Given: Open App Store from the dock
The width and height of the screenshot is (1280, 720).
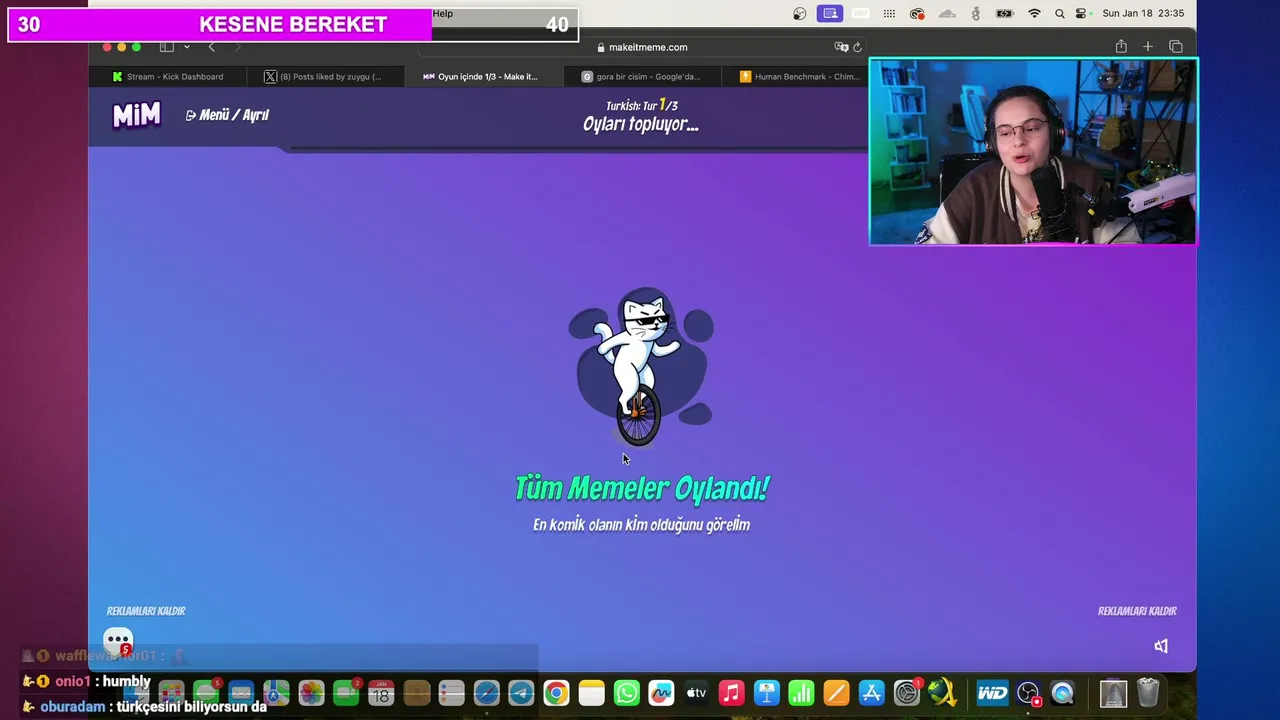Looking at the screenshot, I should (x=872, y=693).
